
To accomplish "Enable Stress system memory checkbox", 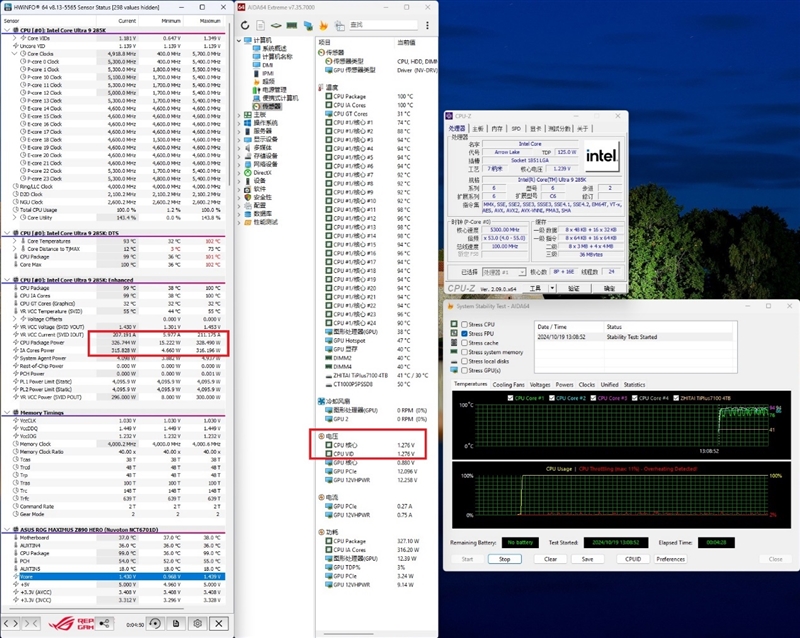I will [x=464, y=352].
